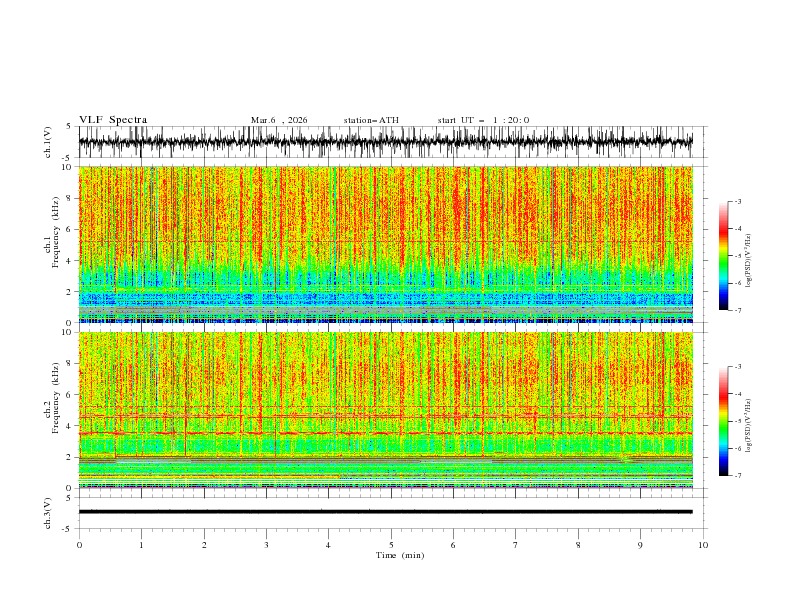Click the ch.3 flat voltage trace
792x612 pixels.
point(385,512)
